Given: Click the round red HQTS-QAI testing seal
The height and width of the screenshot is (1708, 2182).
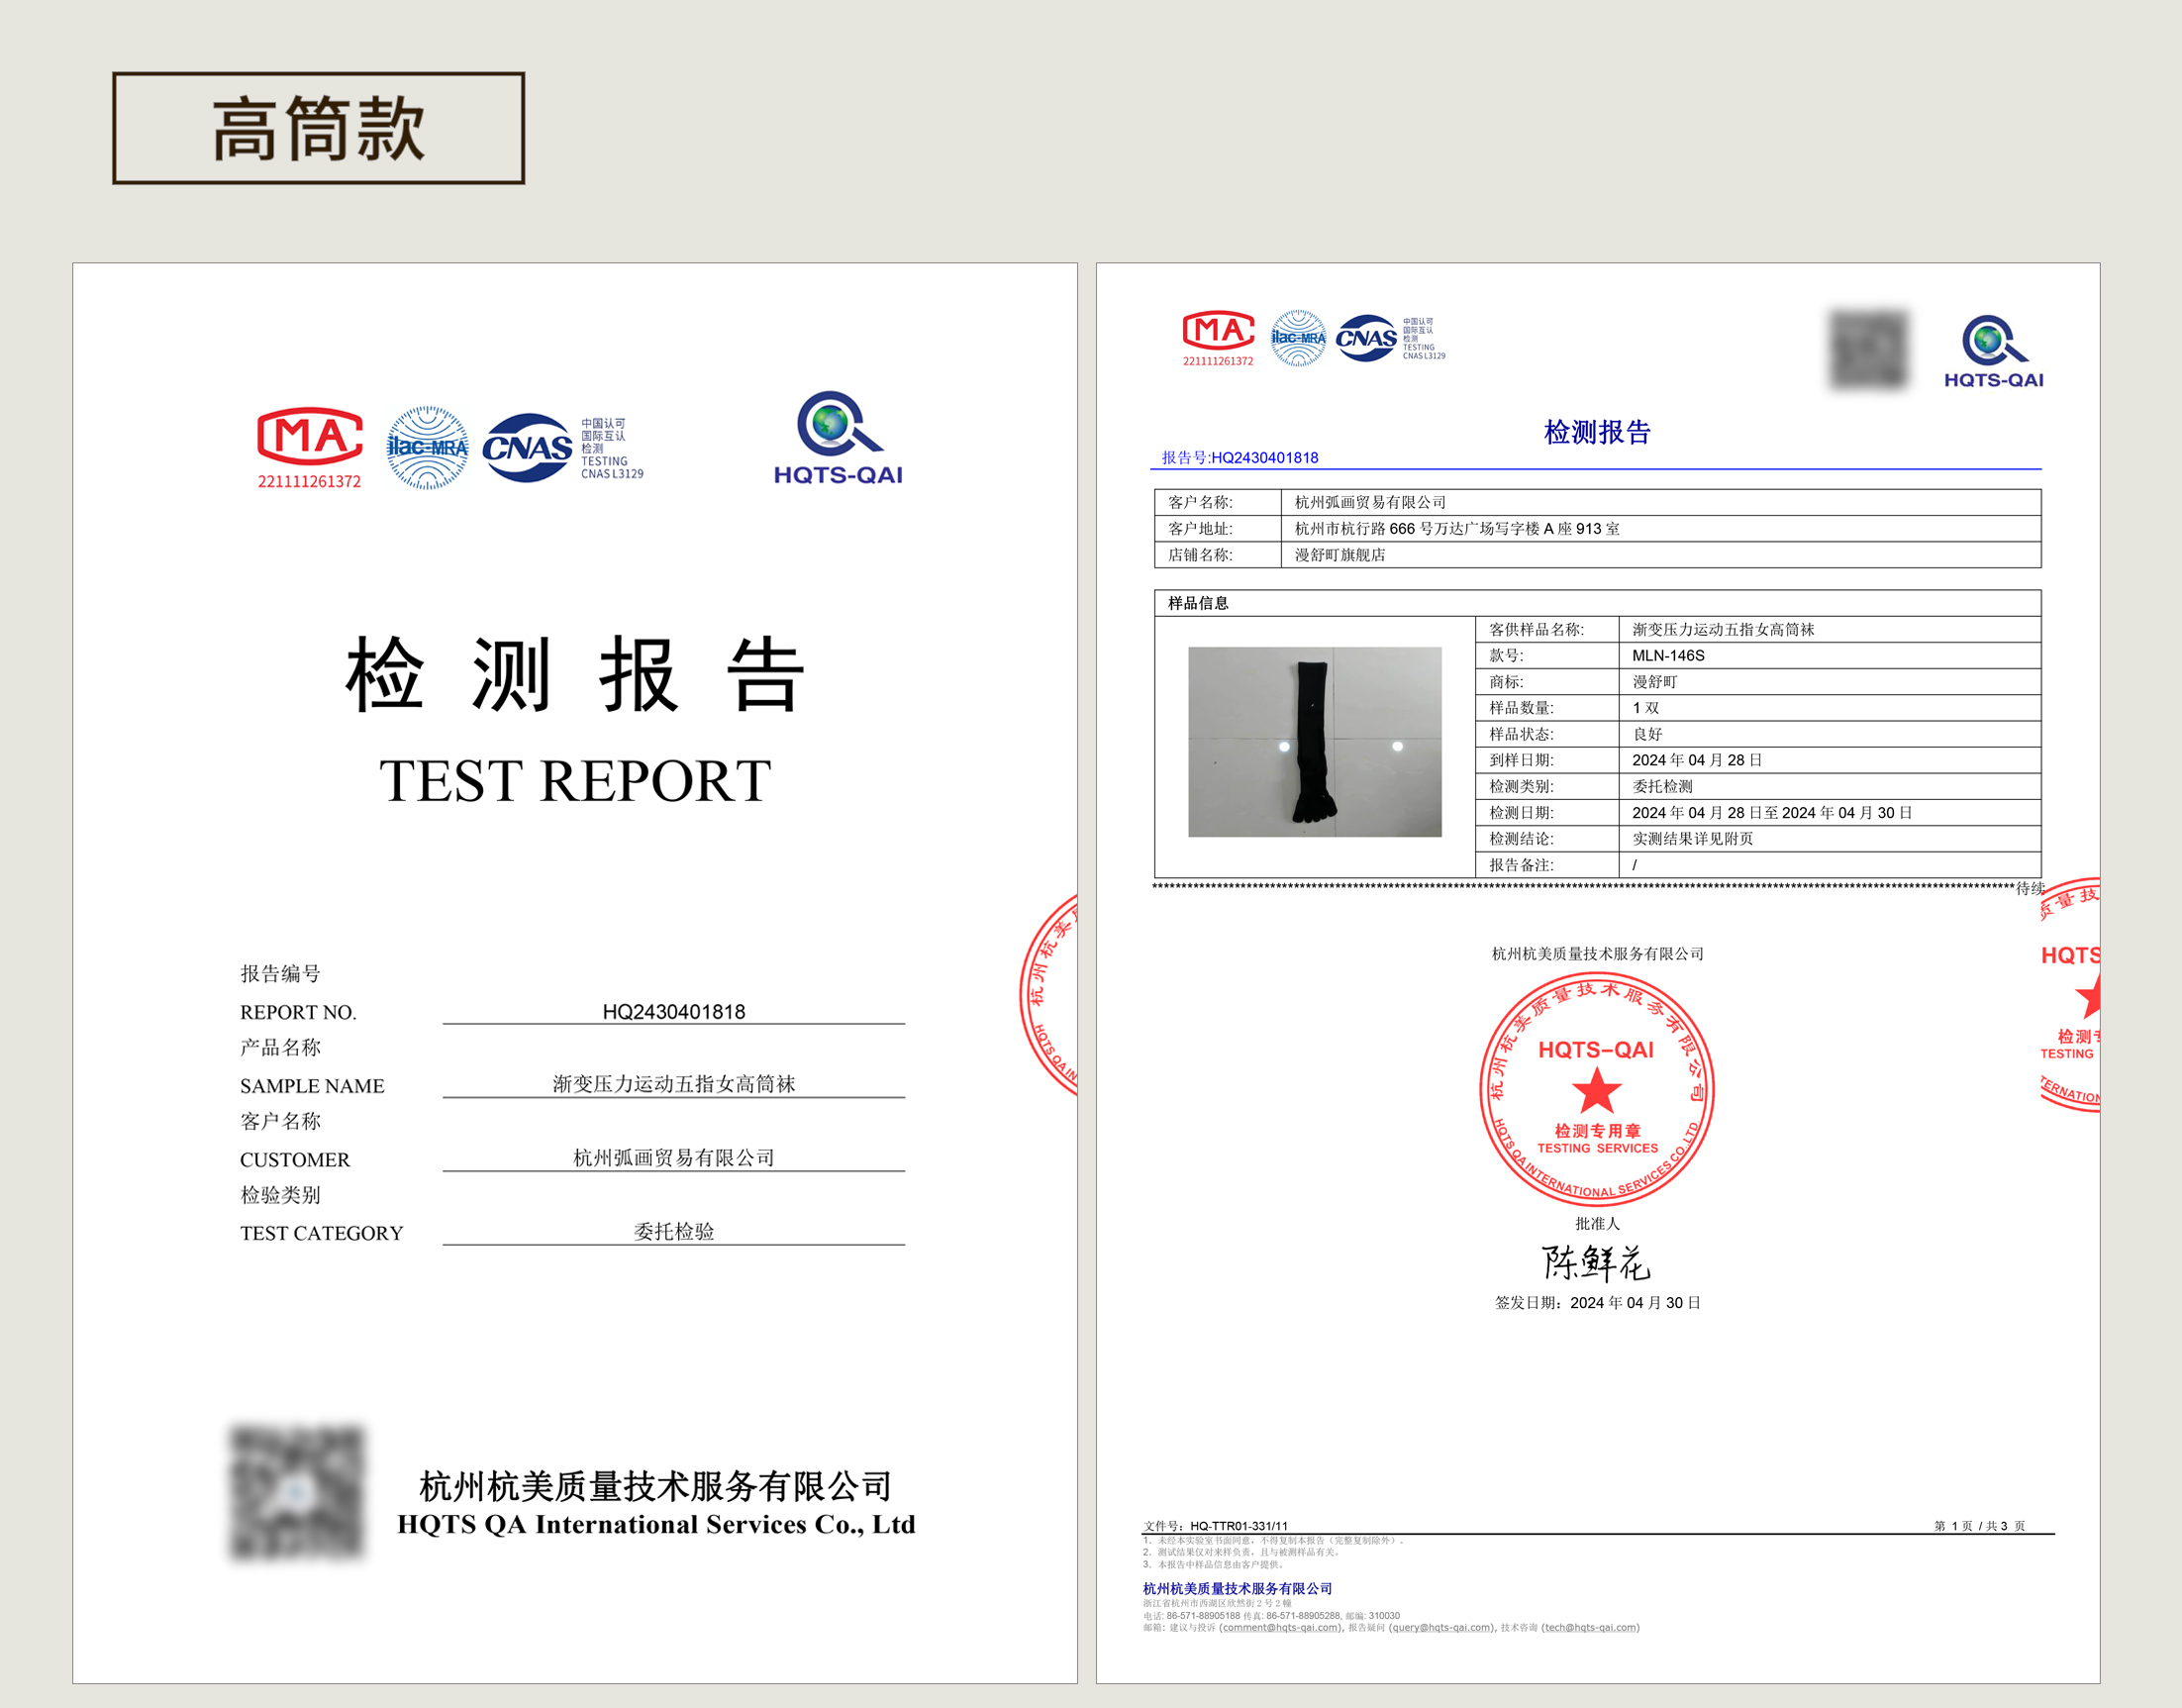Looking at the screenshot, I should click(1596, 1089).
